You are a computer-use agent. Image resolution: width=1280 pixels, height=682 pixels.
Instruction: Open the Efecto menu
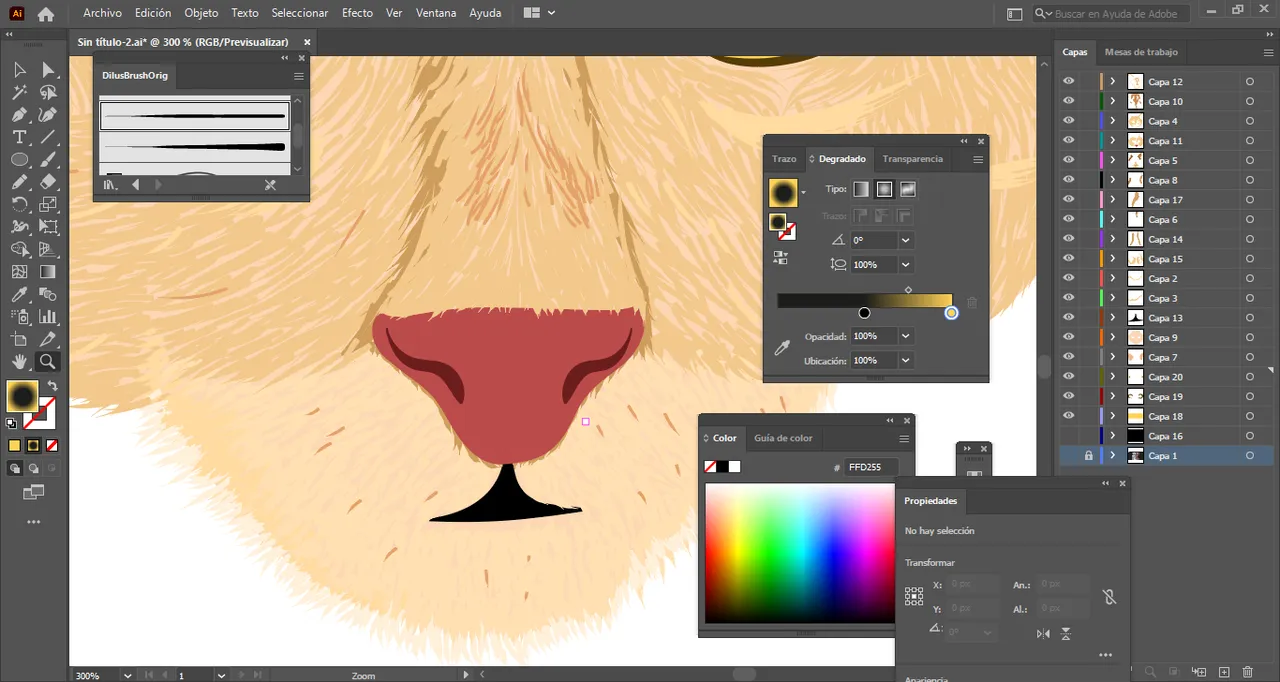click(x=357, y=13)
